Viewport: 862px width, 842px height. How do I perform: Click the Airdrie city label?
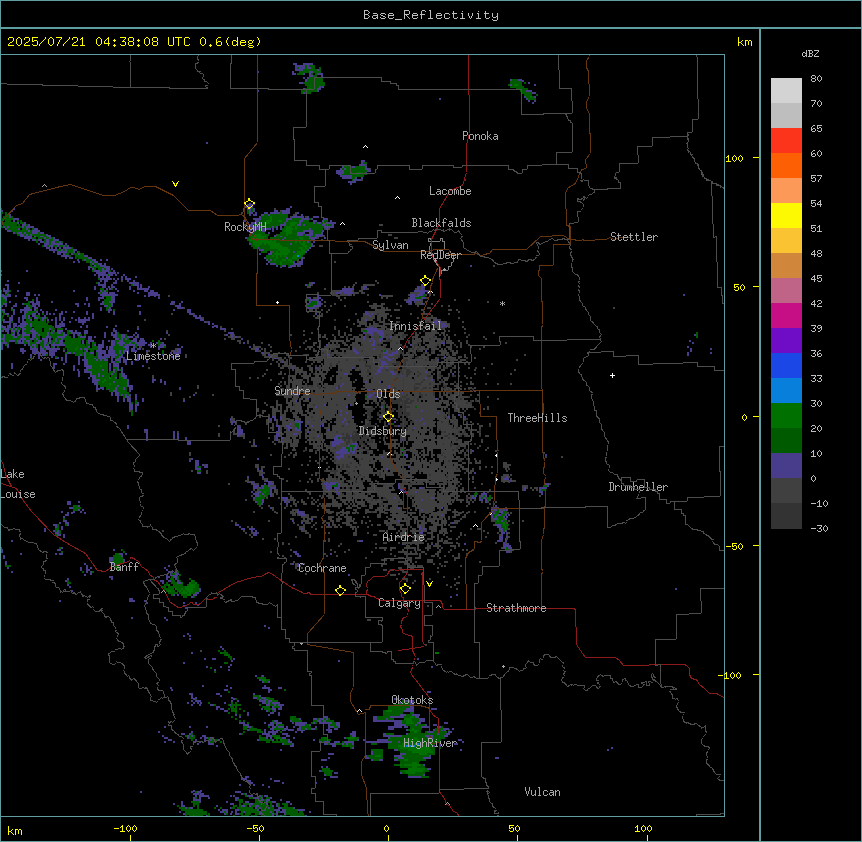click(404, 537)
